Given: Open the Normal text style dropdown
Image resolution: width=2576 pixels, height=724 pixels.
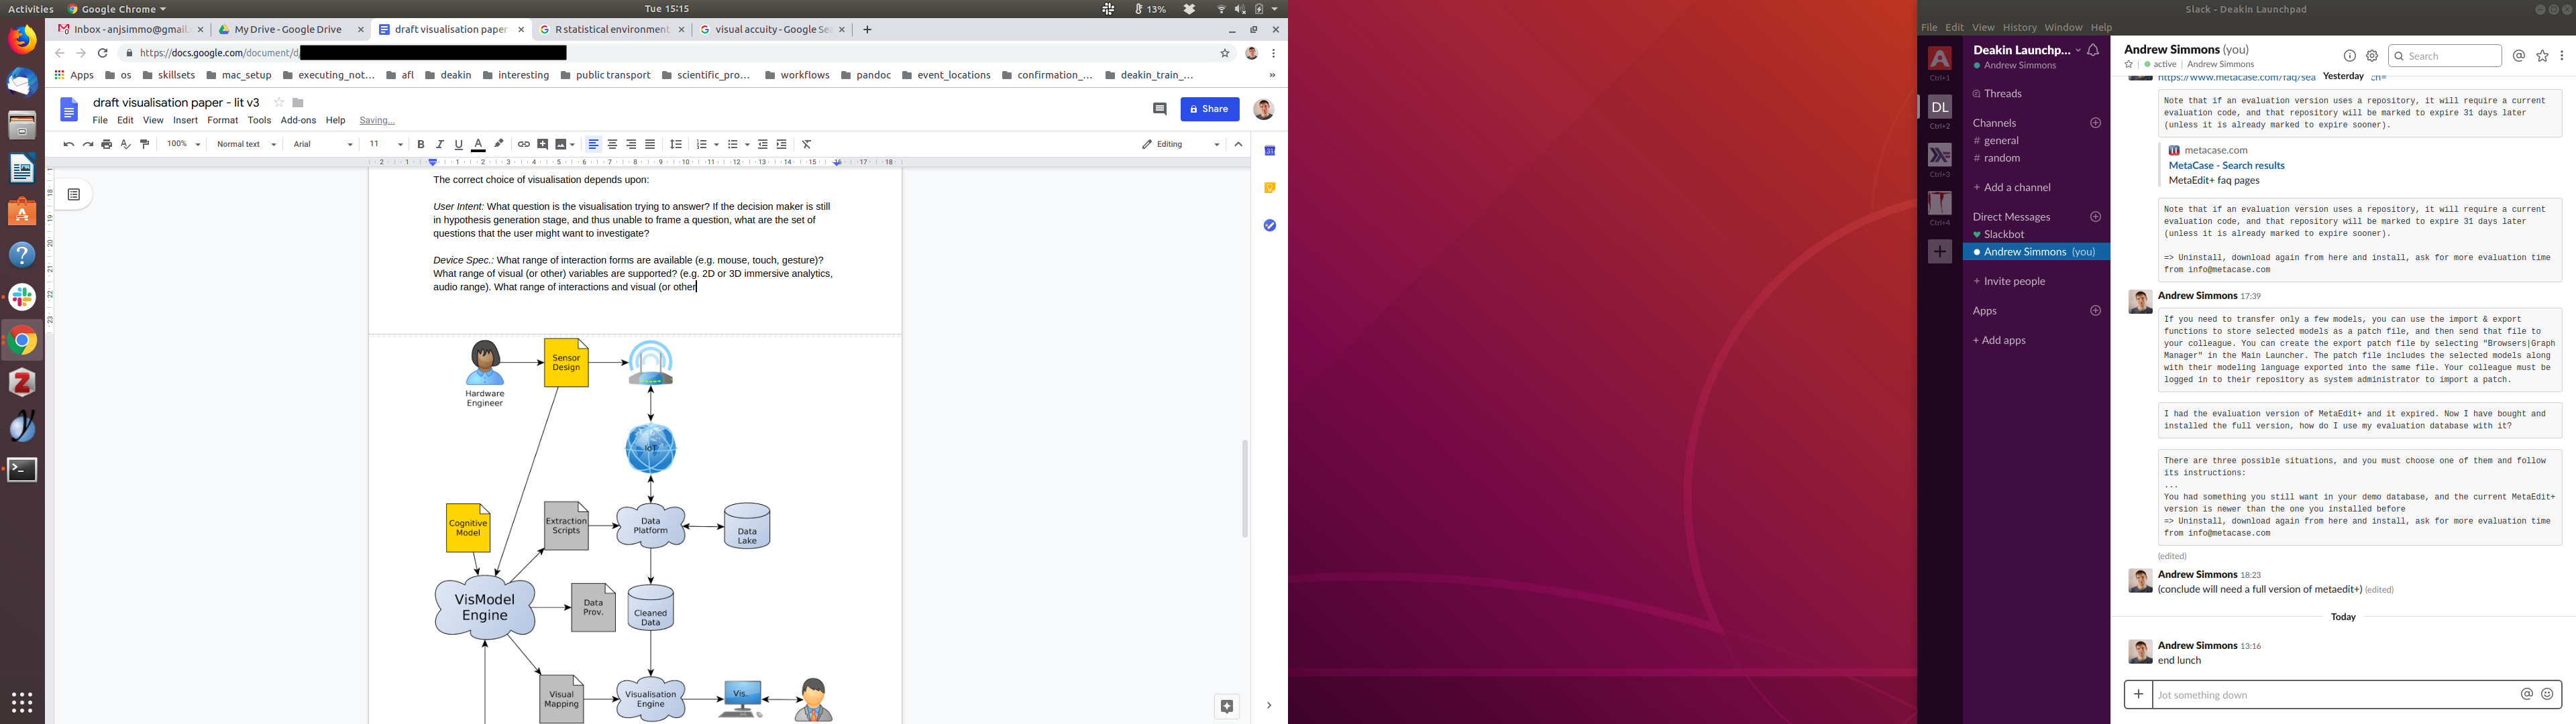Looking at the screenshot, I should (x=246, y=145).
